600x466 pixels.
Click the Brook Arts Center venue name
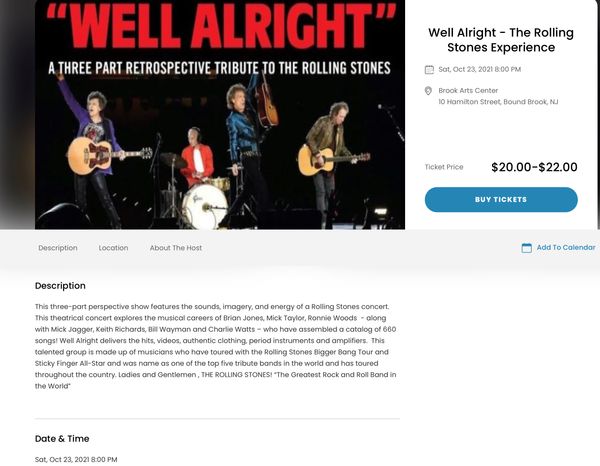tap(468, 91)
